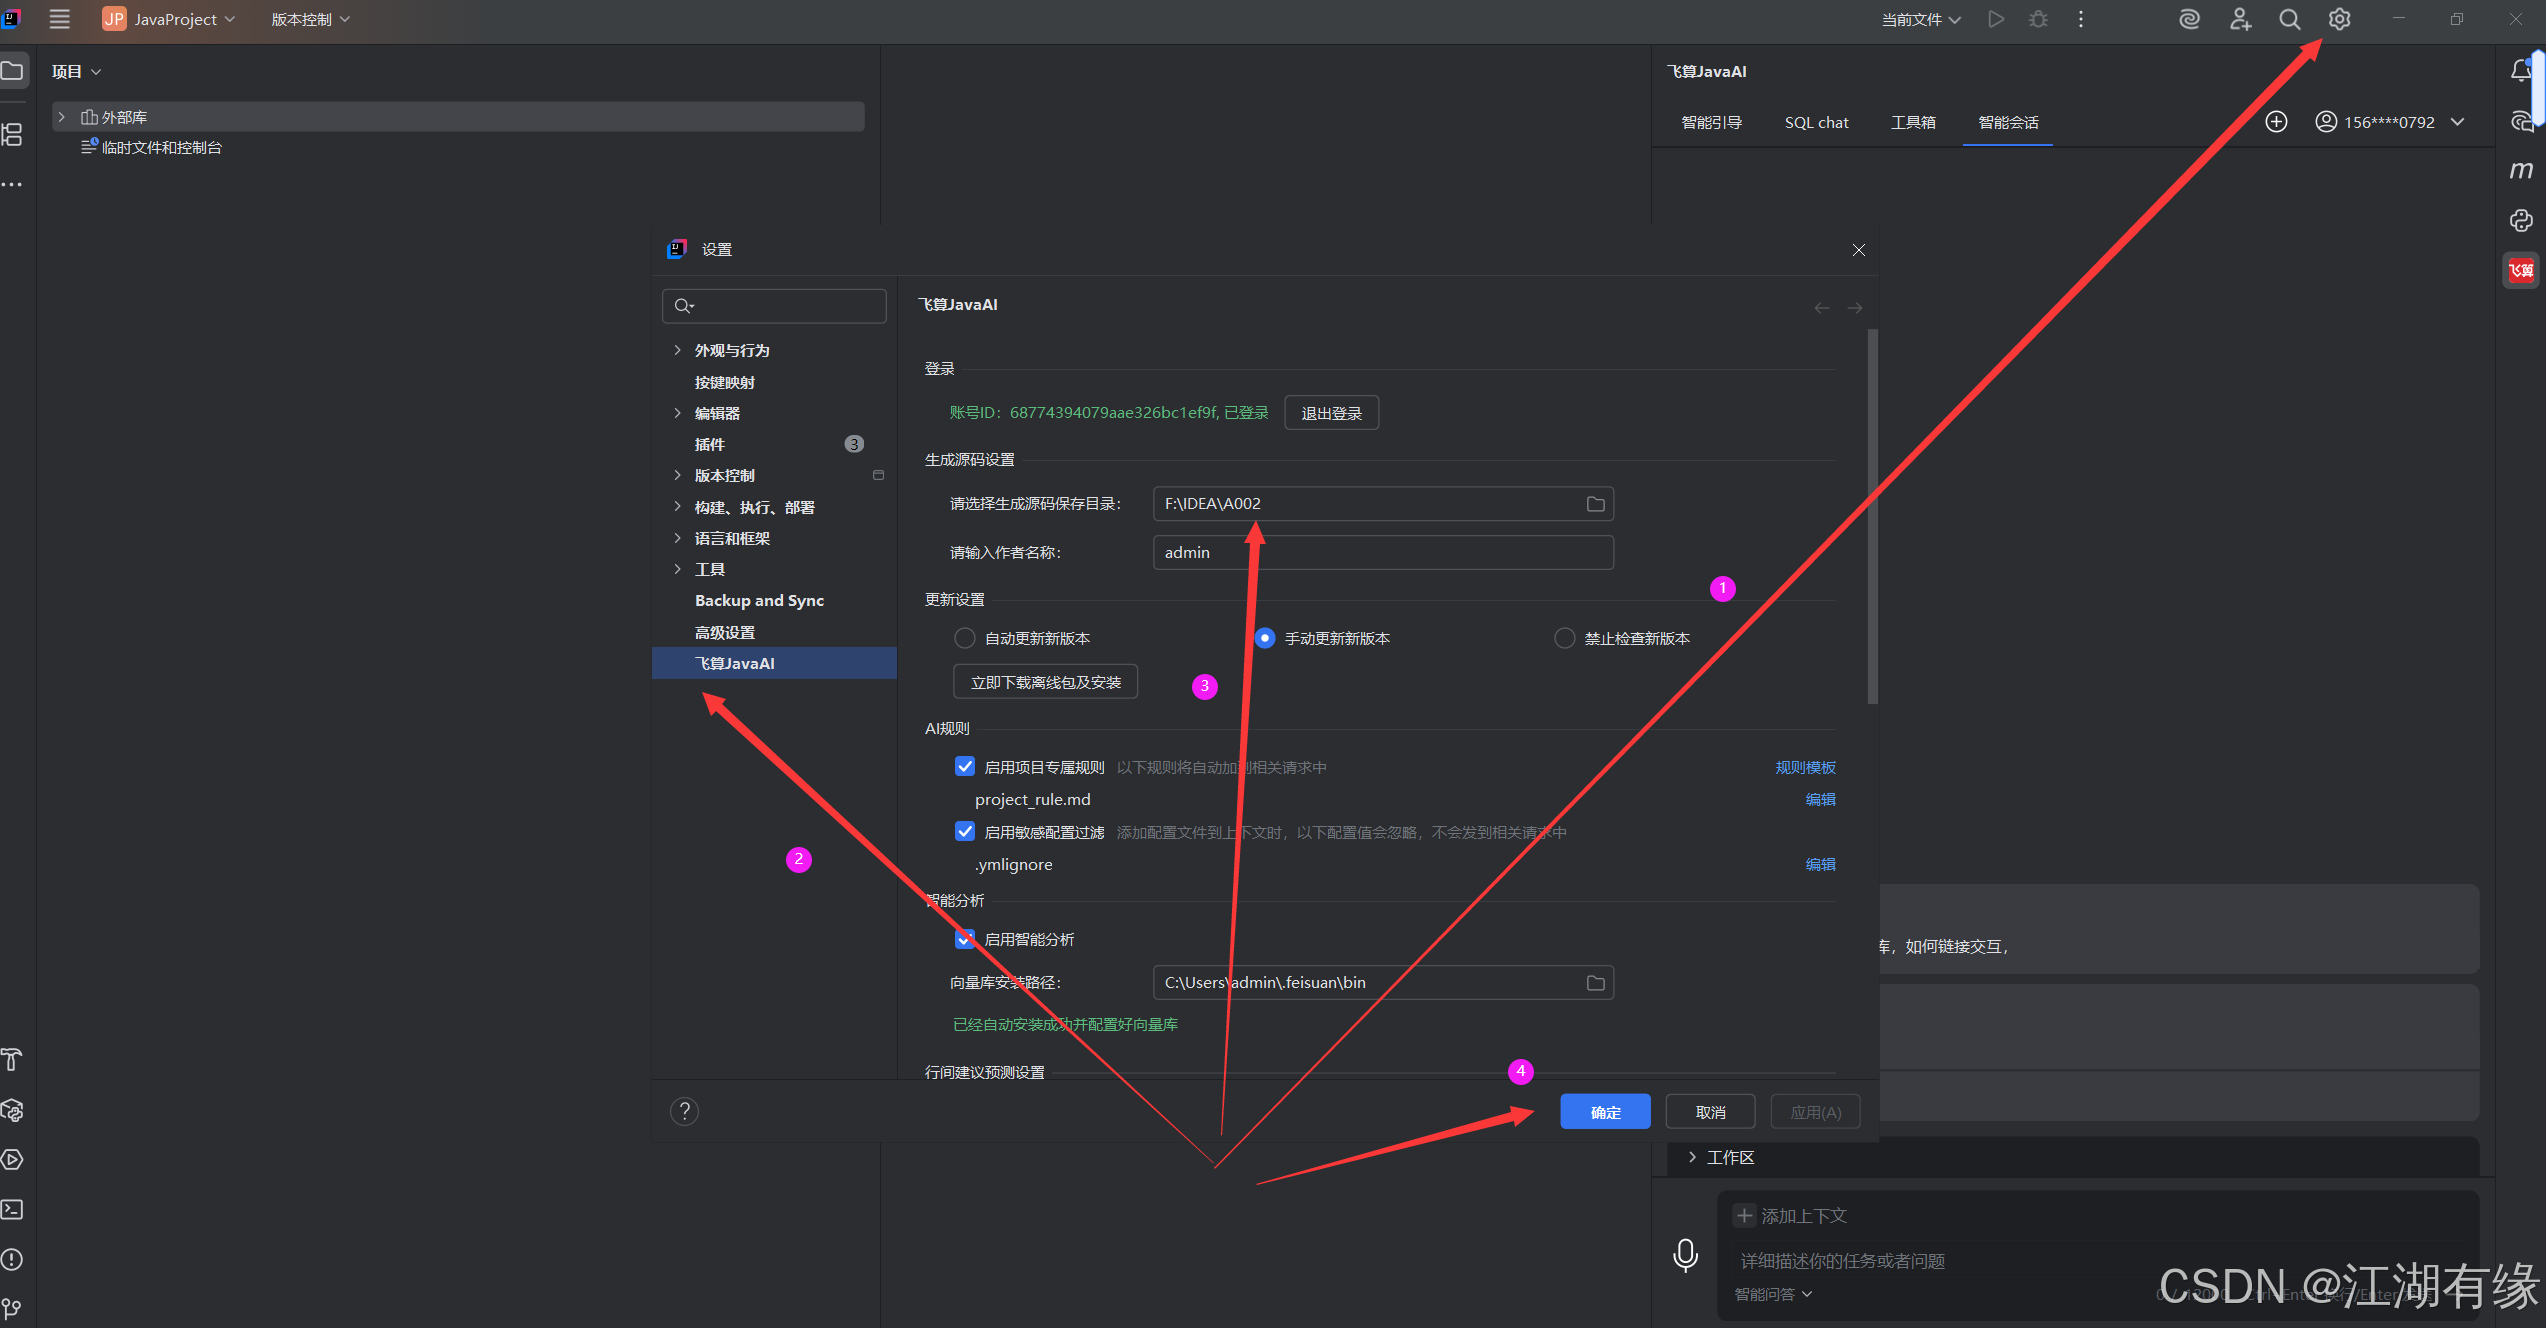Screen dimensions: 2546x1328
Task: Open the vertical more-actions menu in toolbar
Action: [2081, 19]
